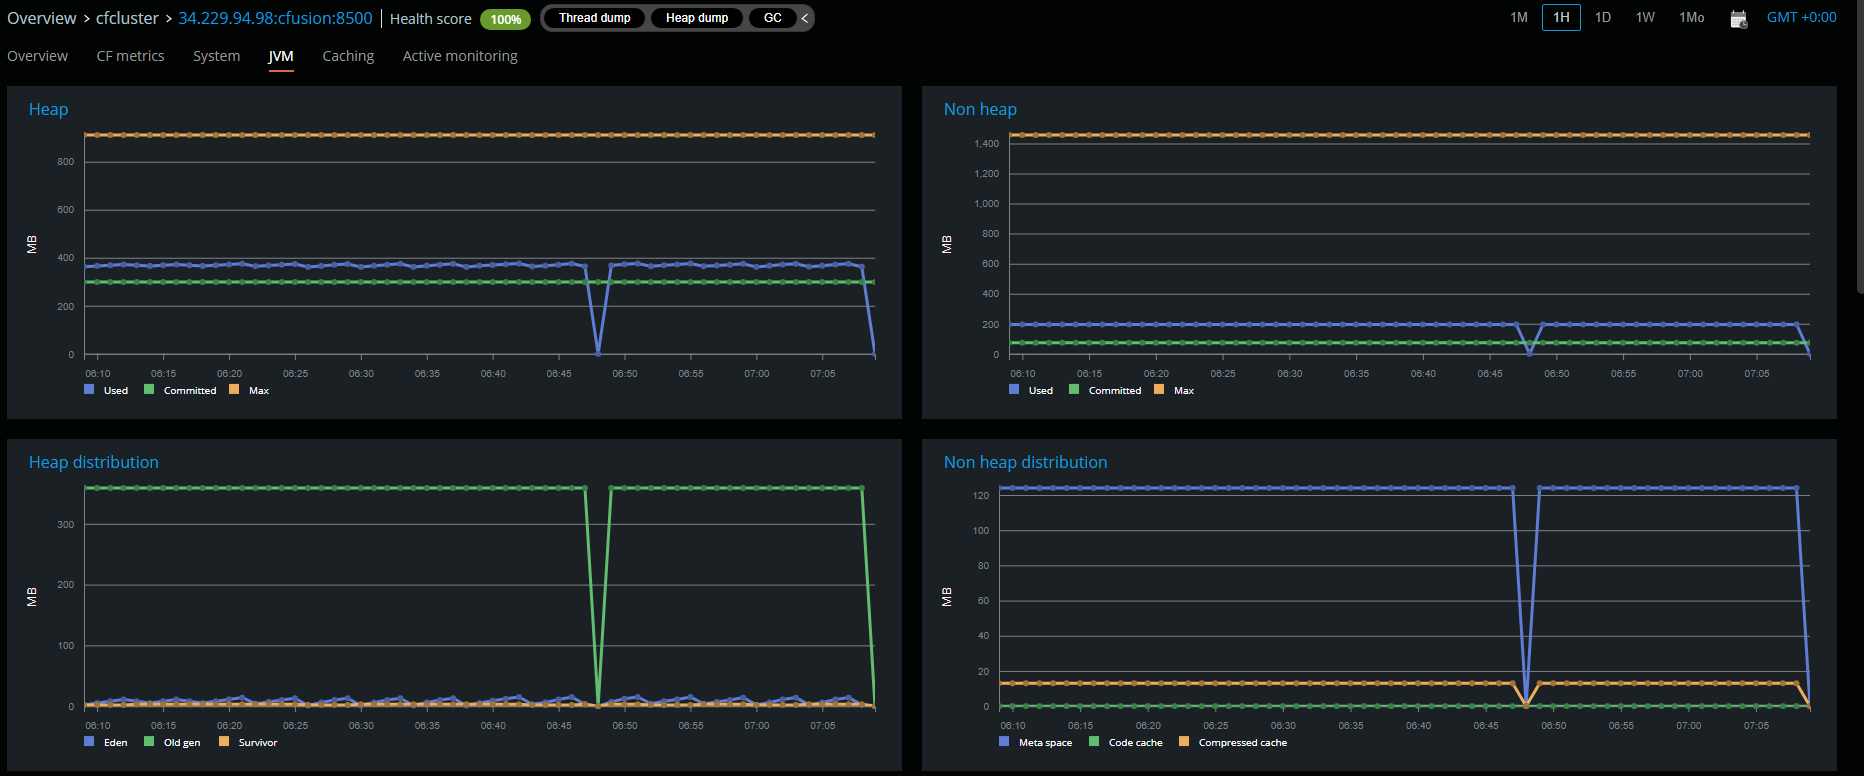Open the calendar date-time picker icon
The height and width of the screenshot is (776, 1864).
point(1738,19)
